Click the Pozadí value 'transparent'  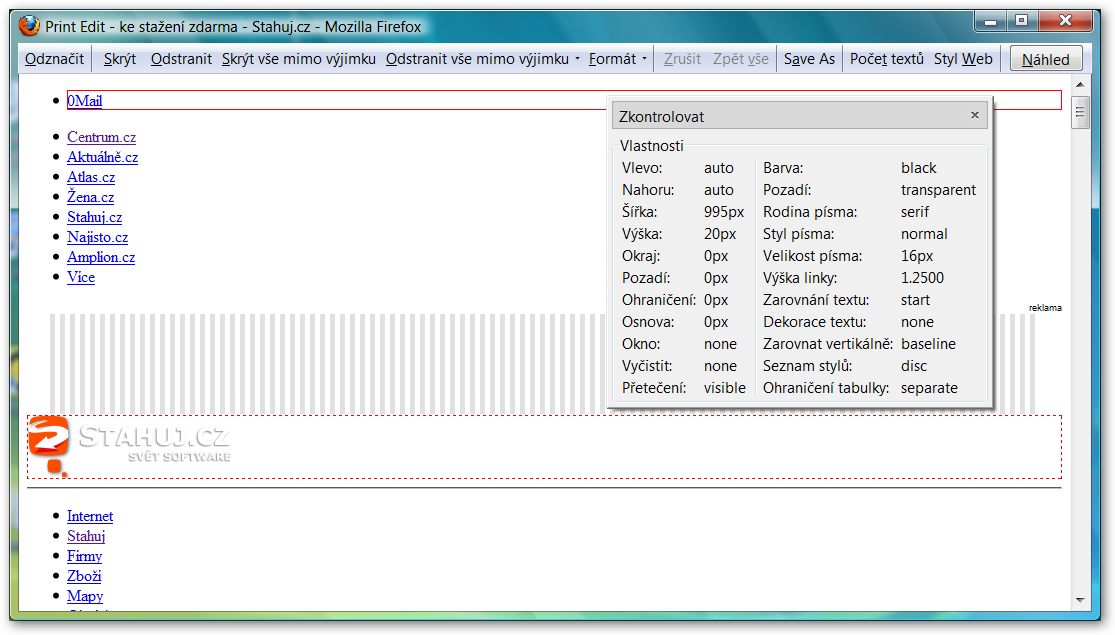(x=939, y=190)
